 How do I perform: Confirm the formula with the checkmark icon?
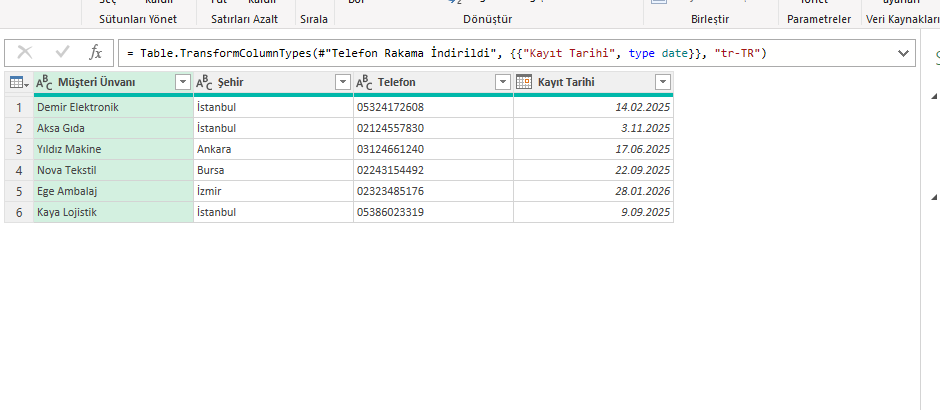(x=62, y=53)
